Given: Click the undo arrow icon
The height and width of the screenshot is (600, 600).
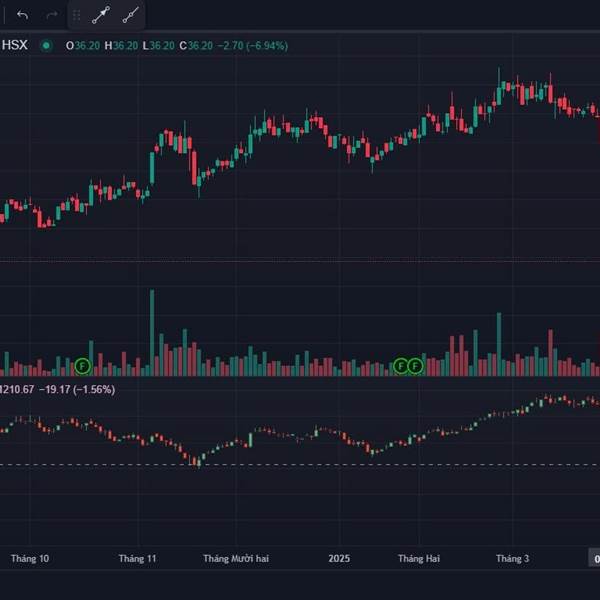Looking at the screenshot, I should pos(22,16).
